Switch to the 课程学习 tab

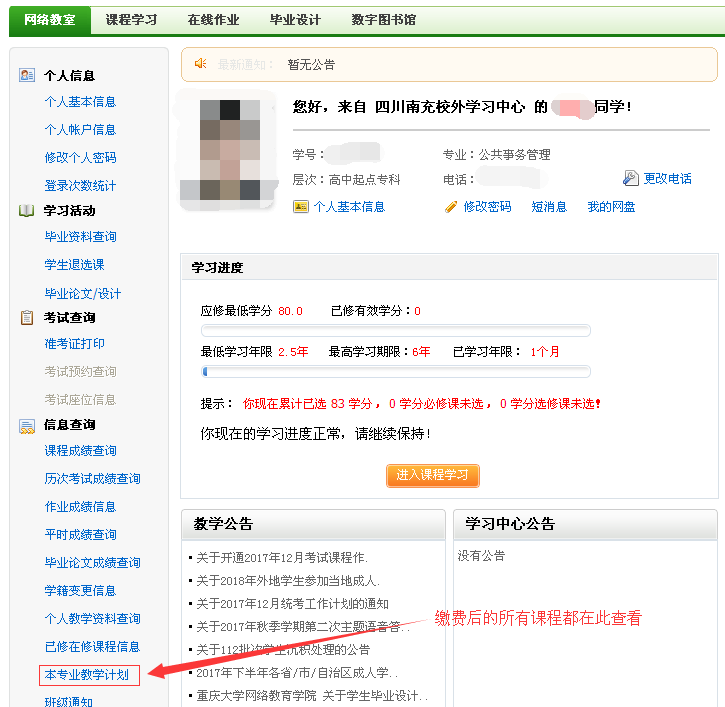(x=131, y=20)
